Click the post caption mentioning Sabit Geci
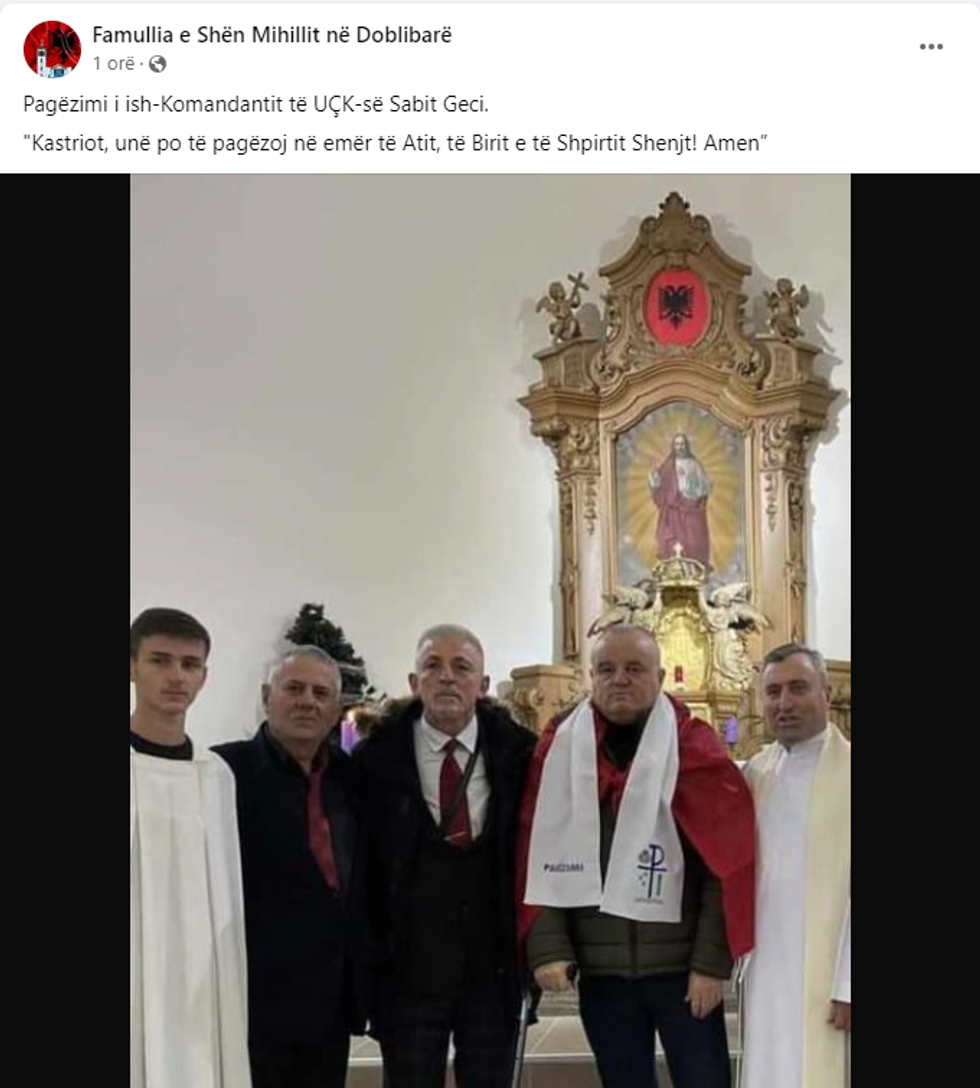The width and height of the screenshot is (980, 1088). (x=256, y=104)
